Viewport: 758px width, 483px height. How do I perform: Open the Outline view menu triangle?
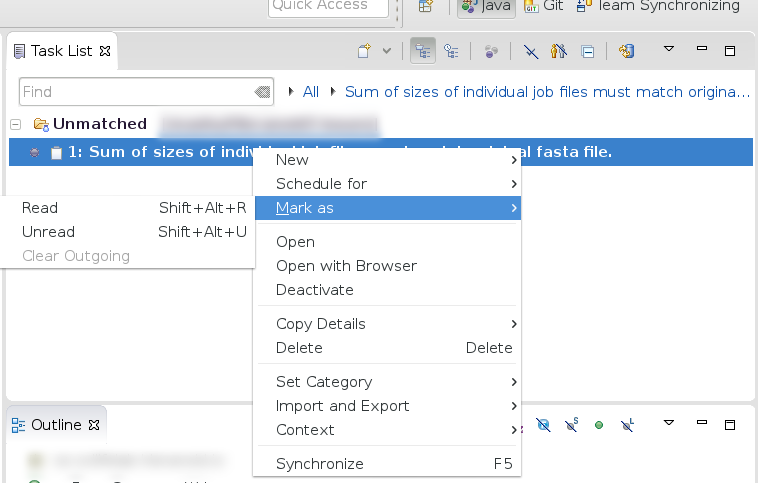tap(669, 423)
